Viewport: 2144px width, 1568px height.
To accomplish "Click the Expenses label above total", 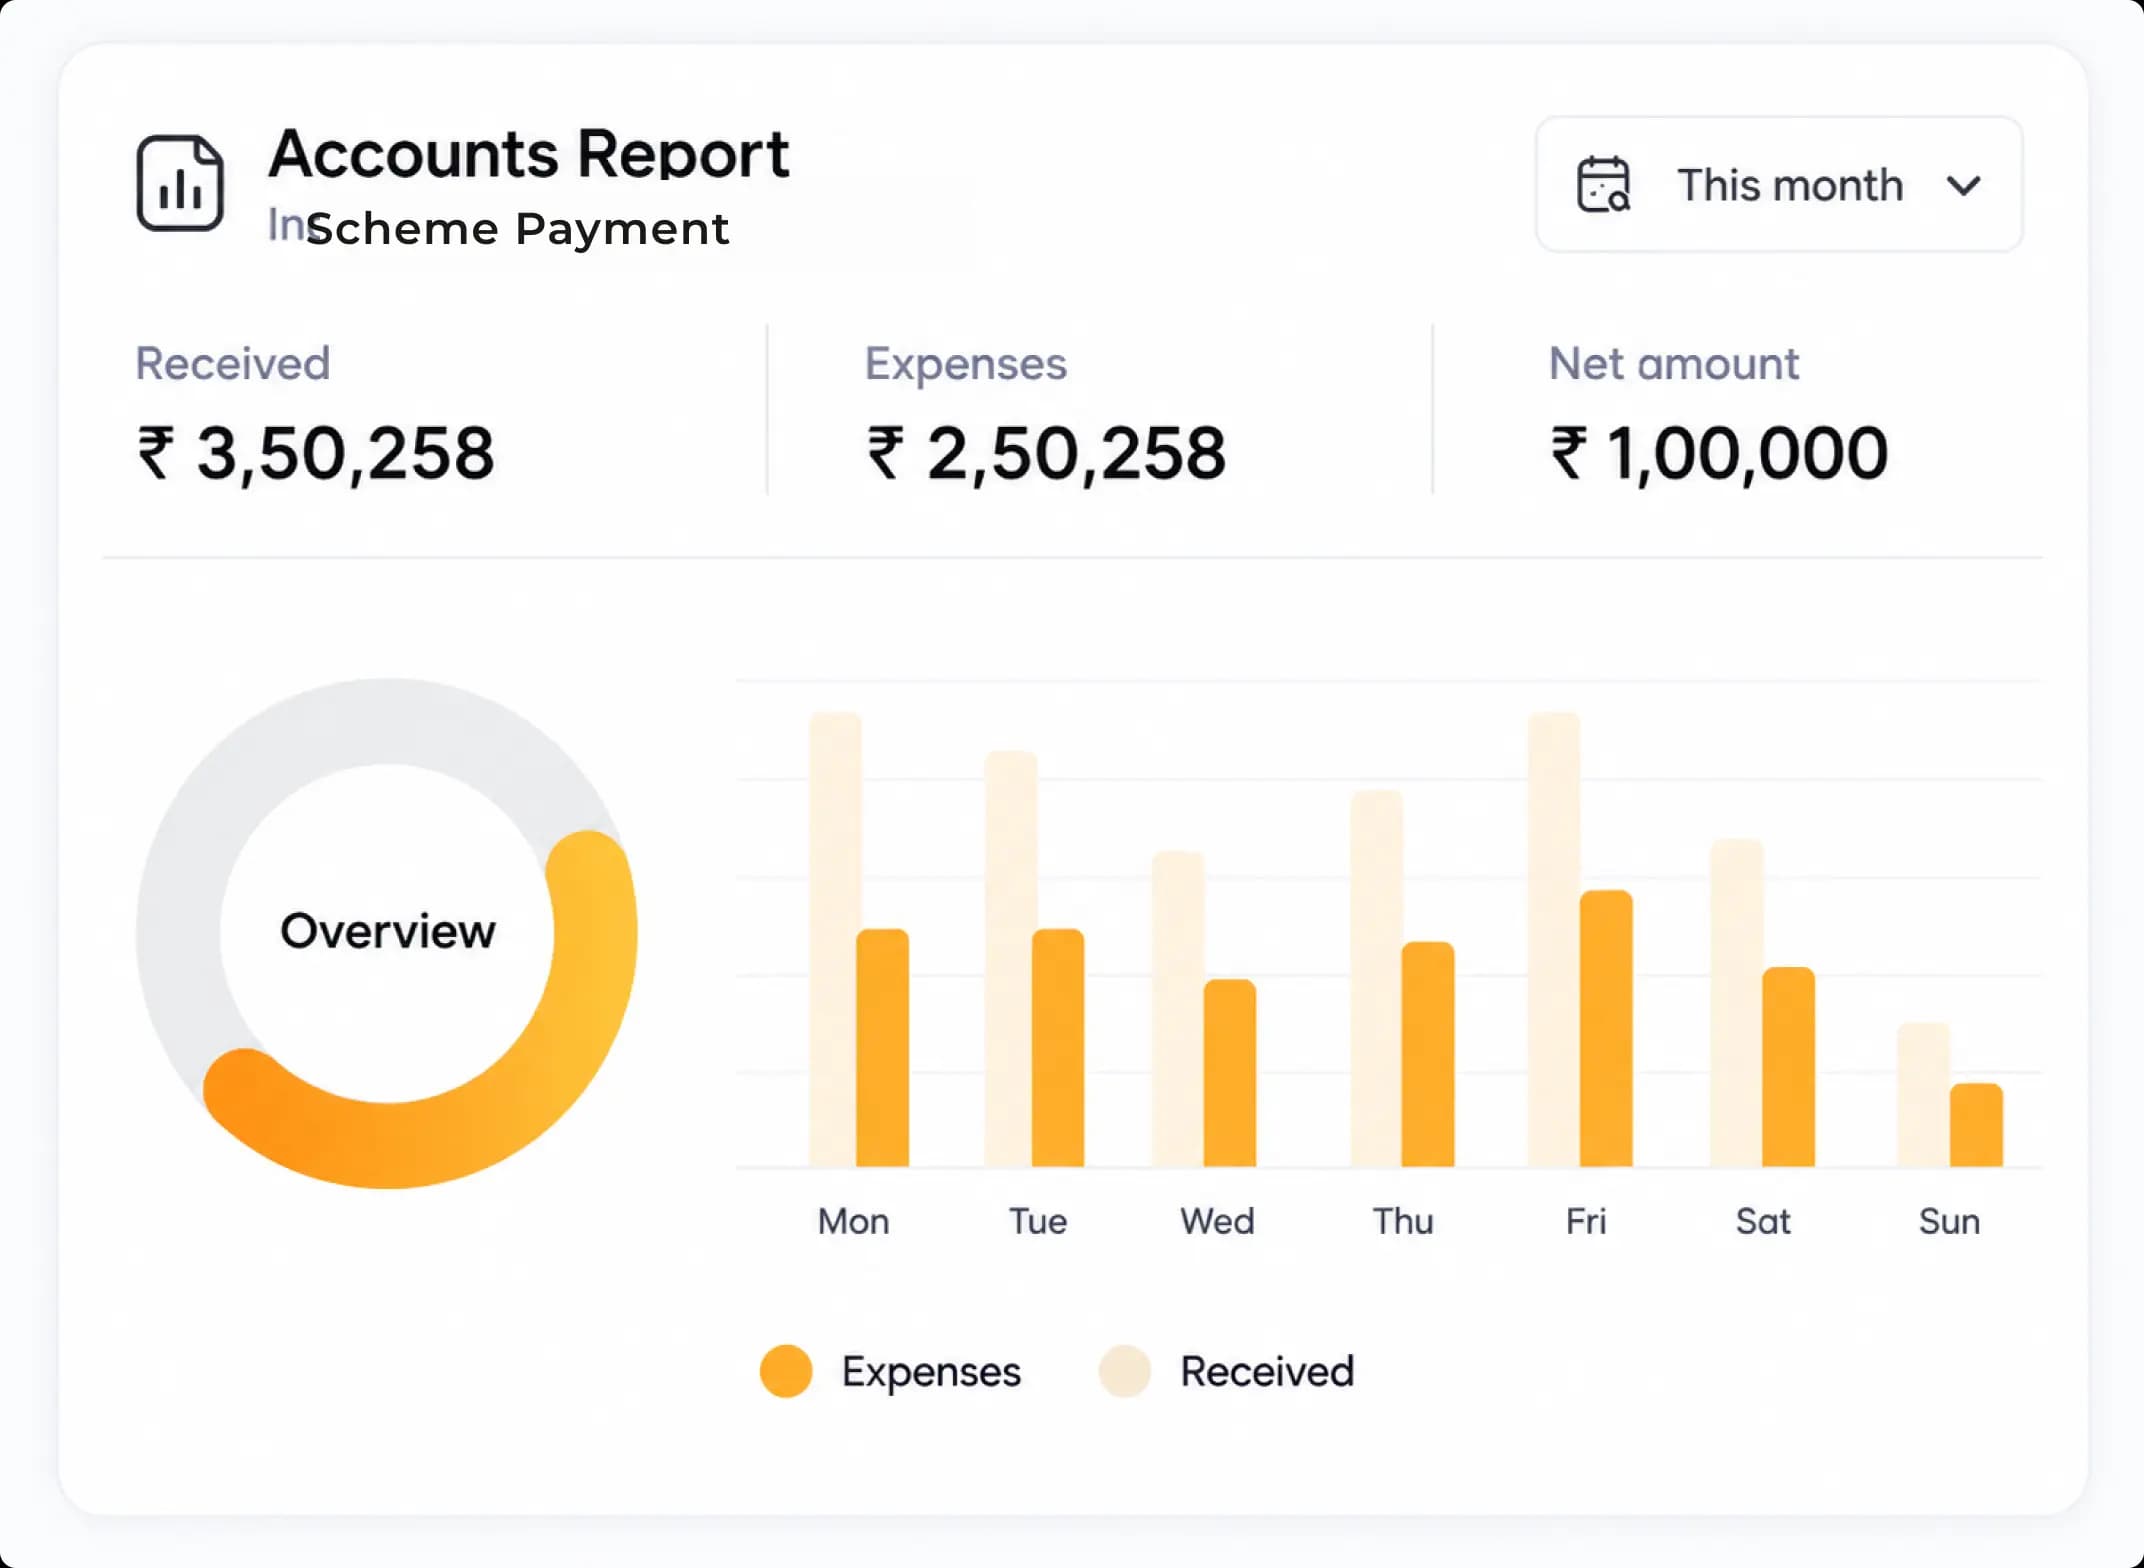I will [x=966, y=364].
